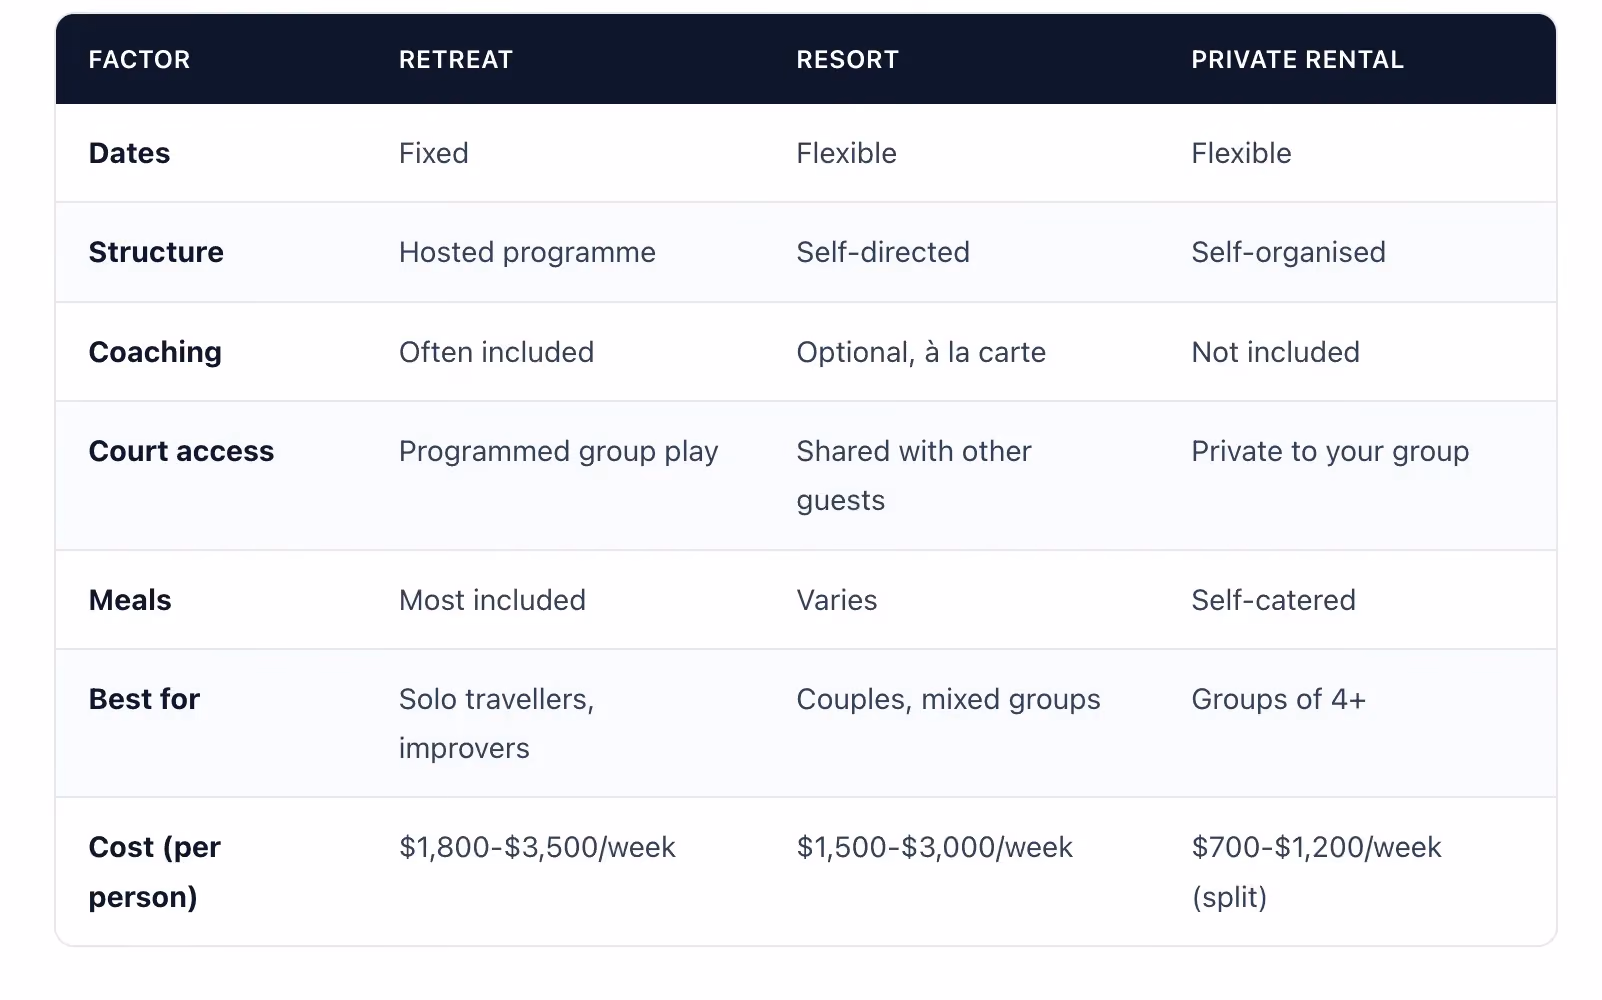Select the Court access row label
1602x1000 pixels.
pos(181,451)
